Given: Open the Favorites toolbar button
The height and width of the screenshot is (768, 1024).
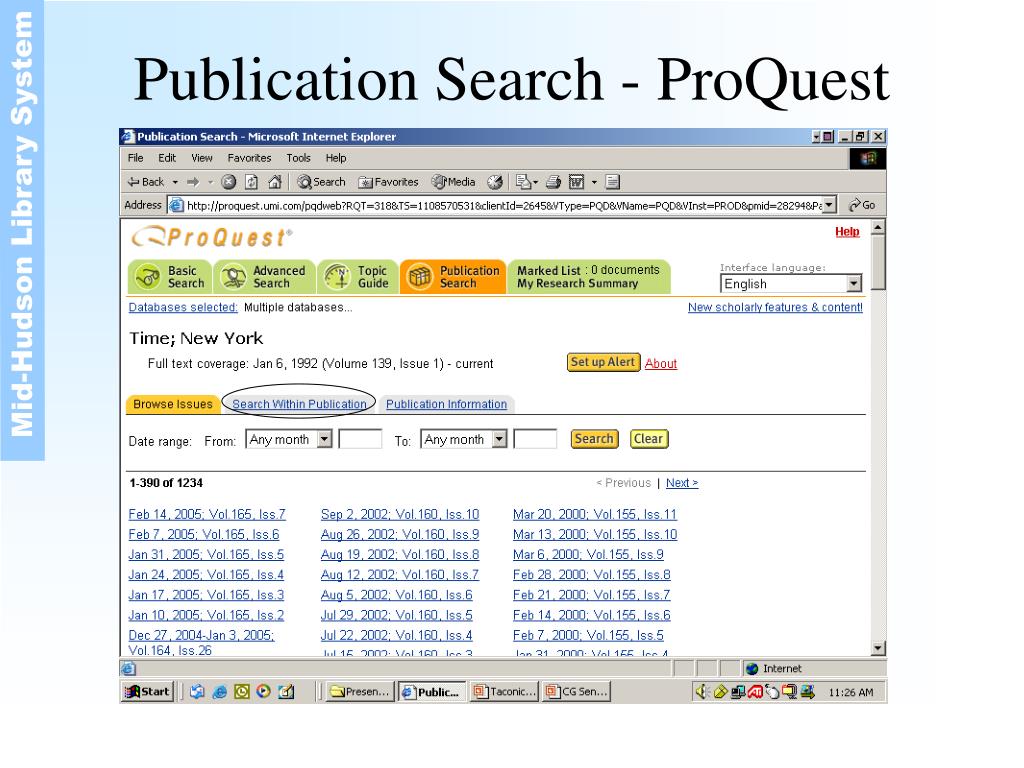Looking at the screenshot, I should pos(389,182).
